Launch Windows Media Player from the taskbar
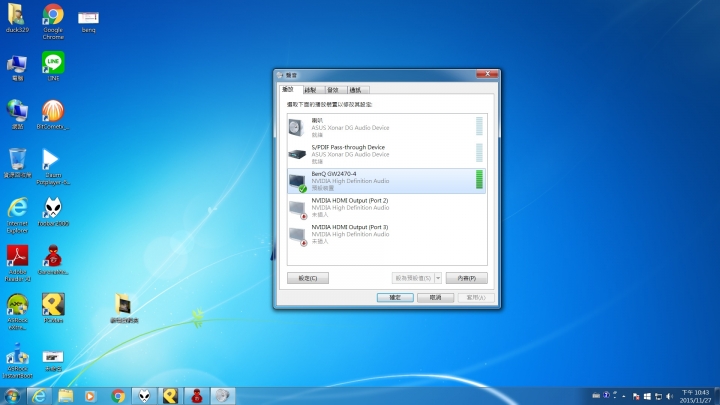Viewport: 720px width, 405px height. pyautogui.click(x=90, y=396)
